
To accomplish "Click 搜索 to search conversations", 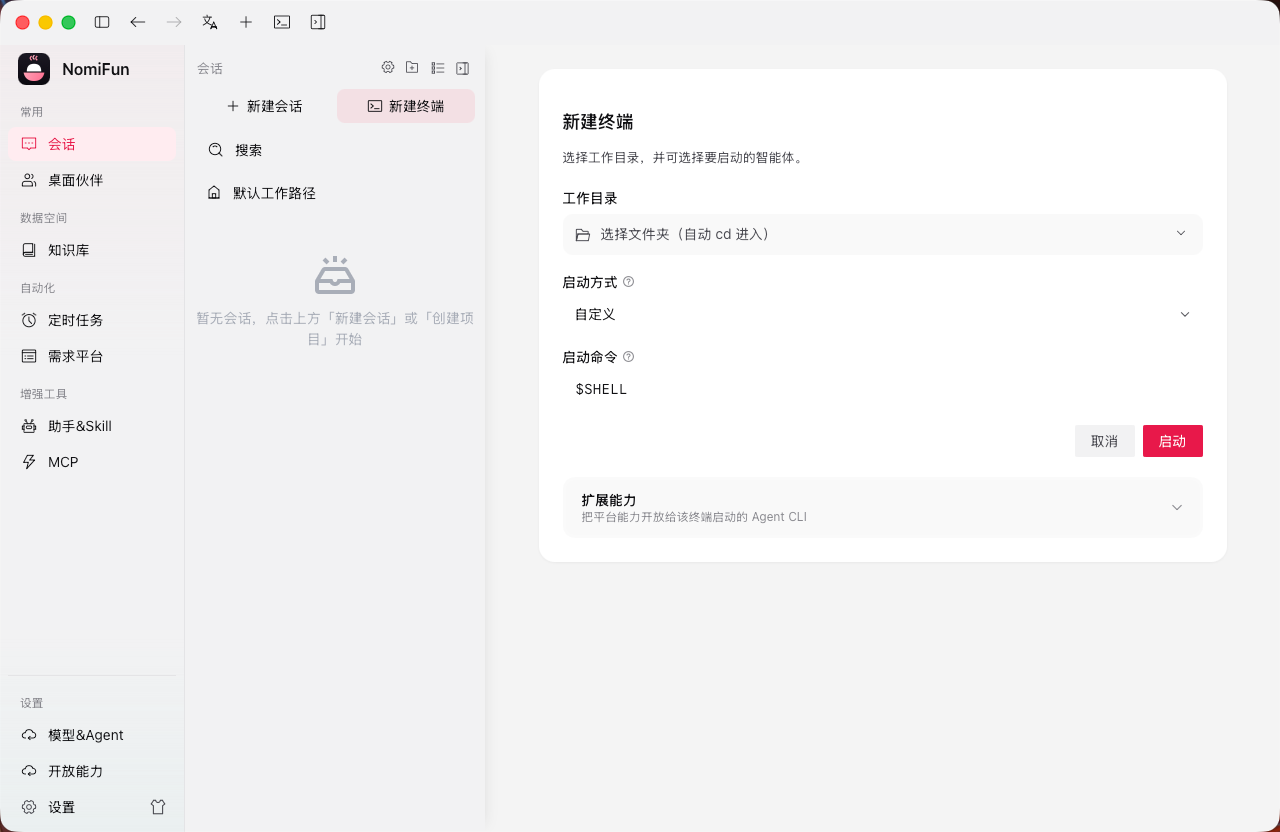I will [x=335, y=150].
